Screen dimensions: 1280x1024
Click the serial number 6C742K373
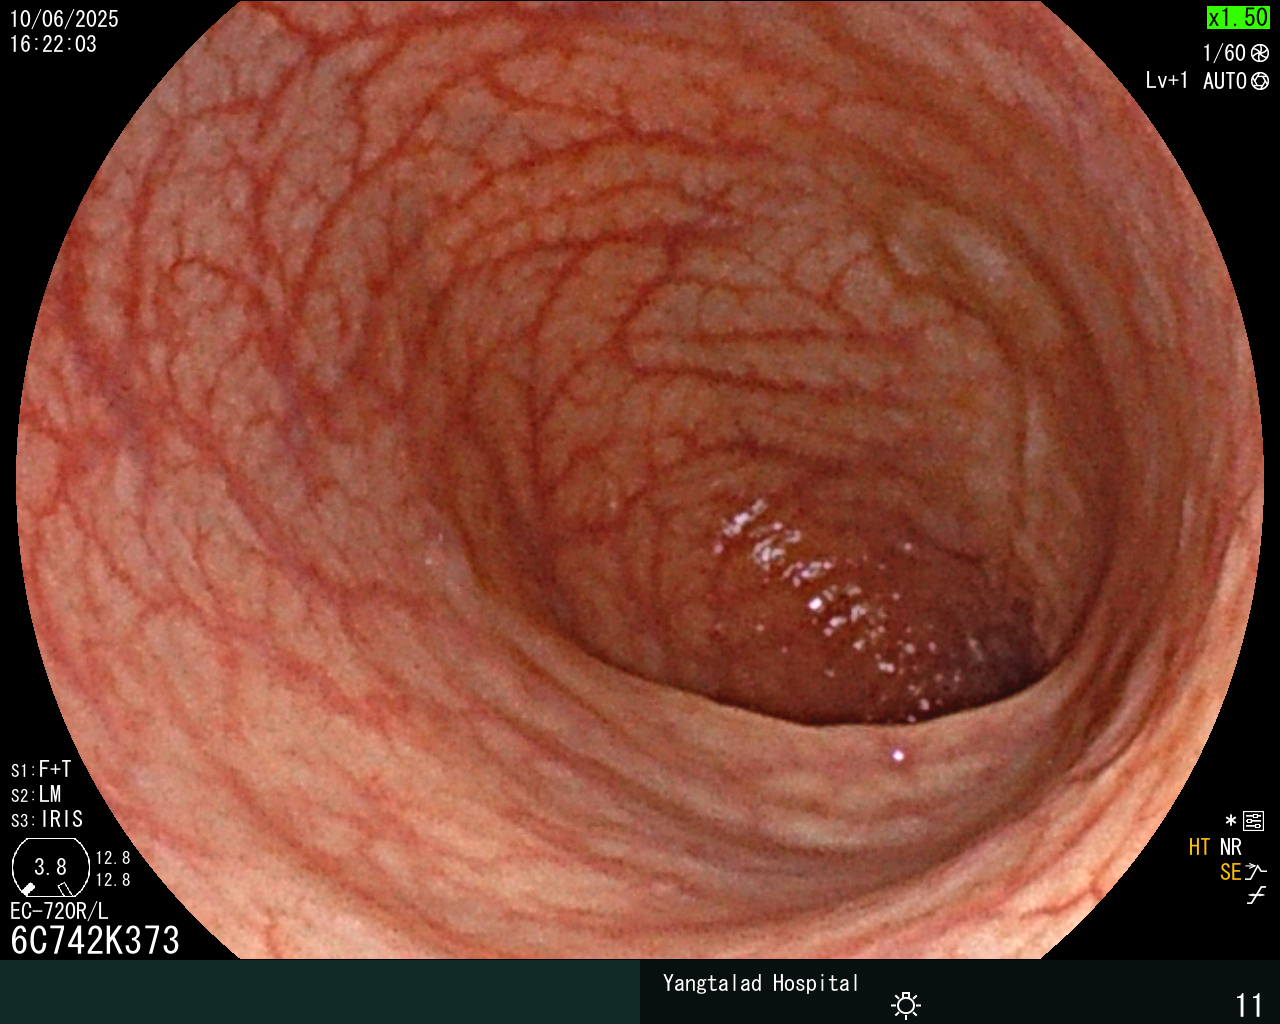coord(95,940)
